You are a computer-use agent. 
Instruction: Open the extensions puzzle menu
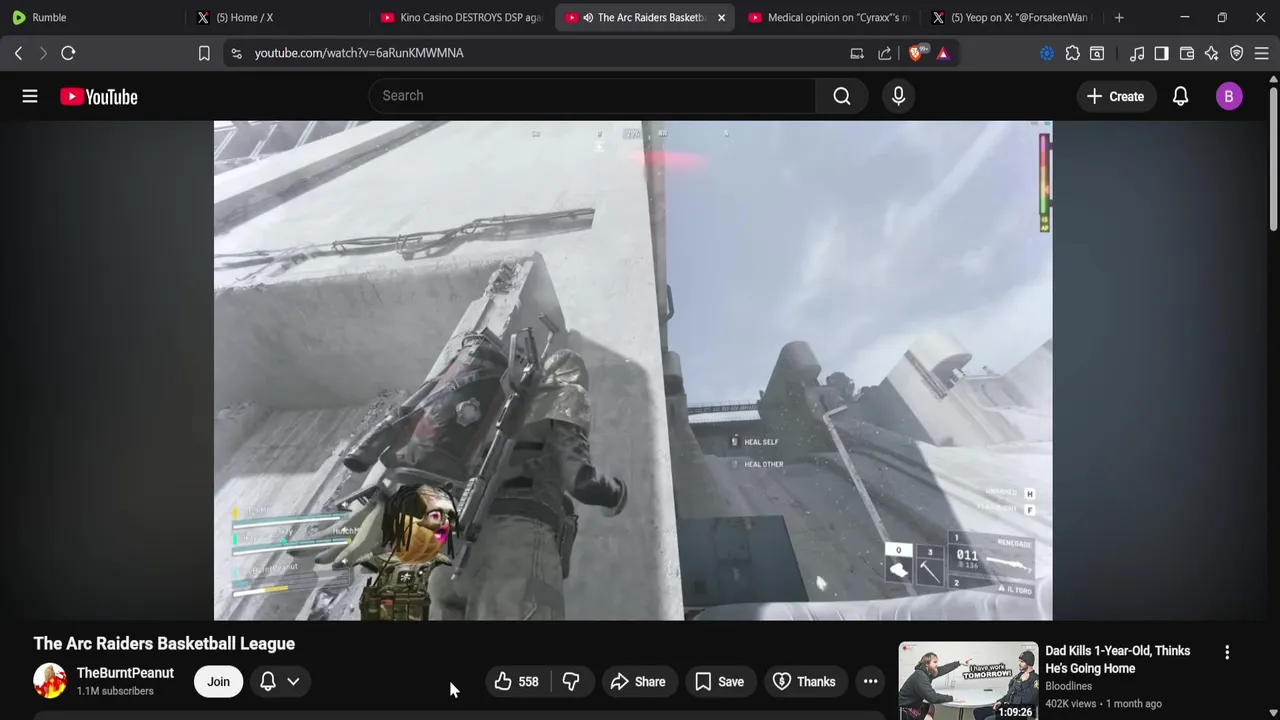tap(1072, 53)
